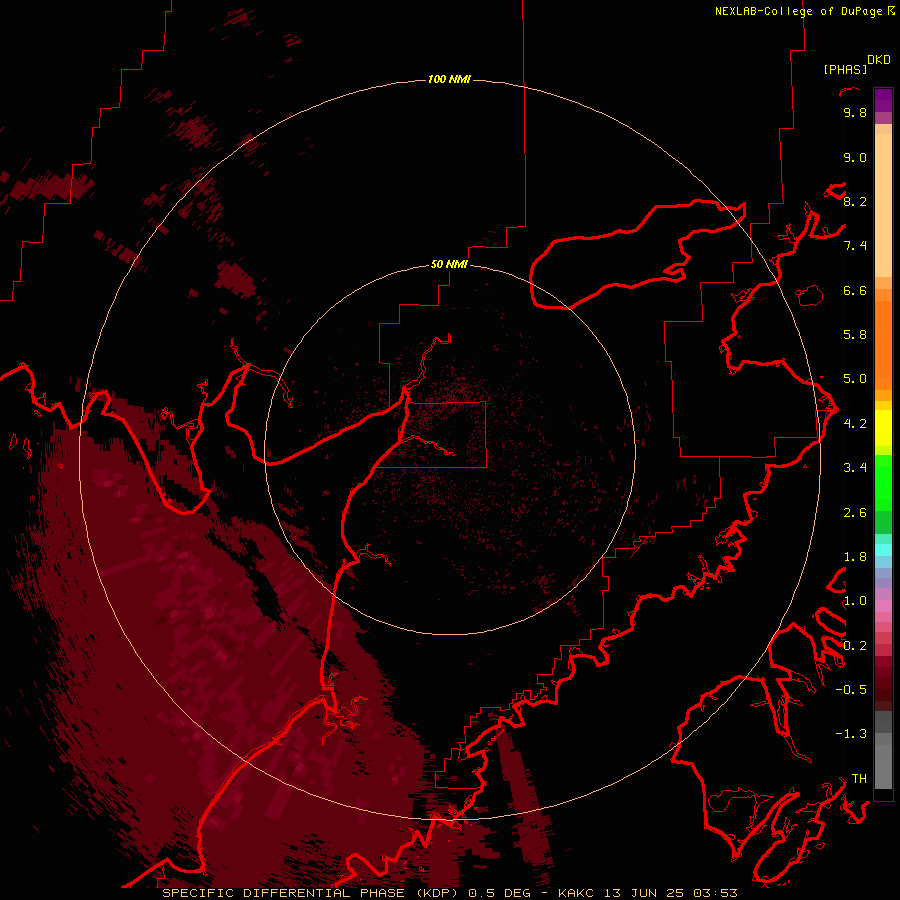
Task: Click the [PHAS] label near the color scale
Action: (x=845, y=70)
